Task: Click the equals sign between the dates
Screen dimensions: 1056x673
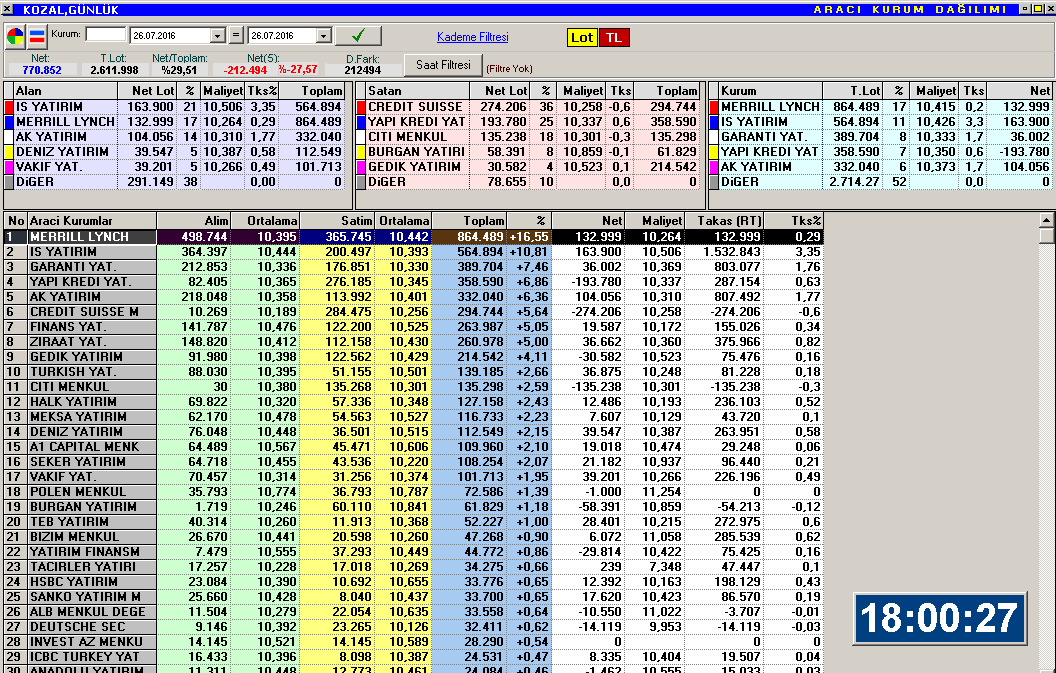Action: tap(236, 36)
